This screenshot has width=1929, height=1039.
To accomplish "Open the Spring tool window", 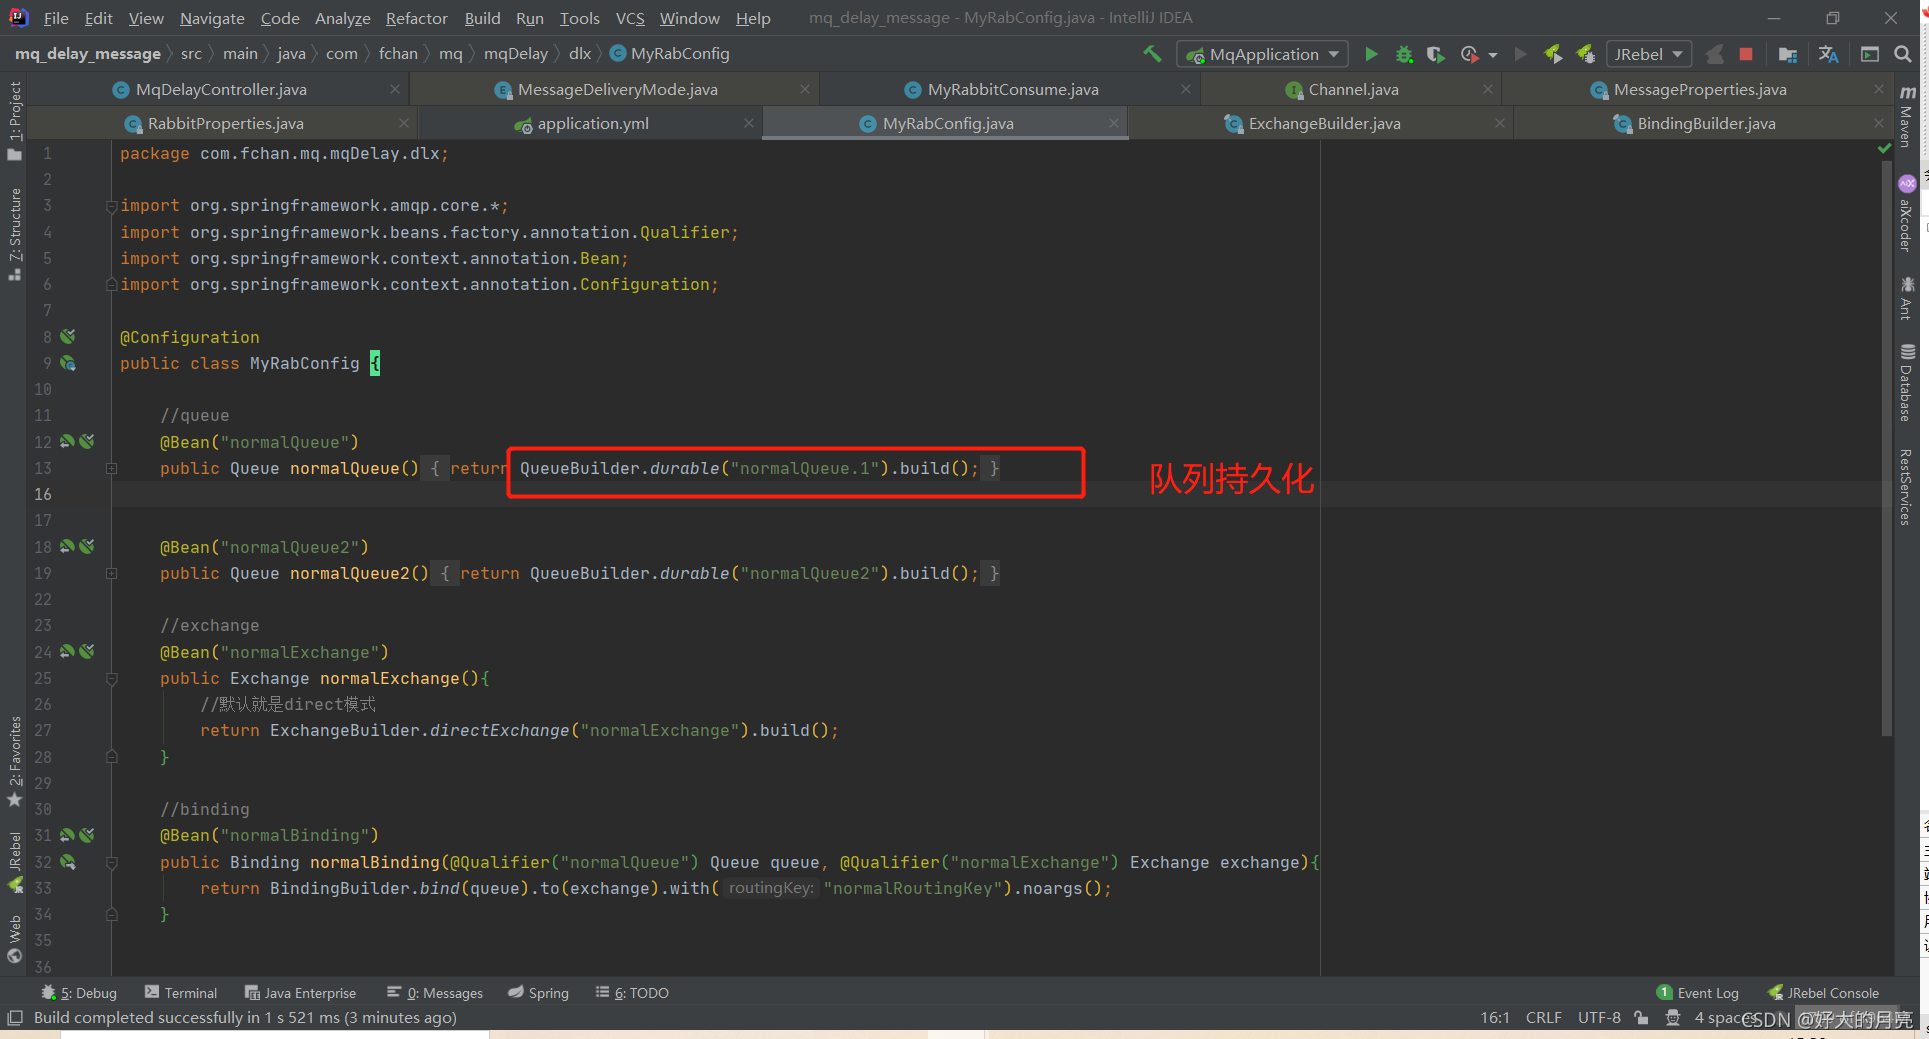I will click(538, 993).
